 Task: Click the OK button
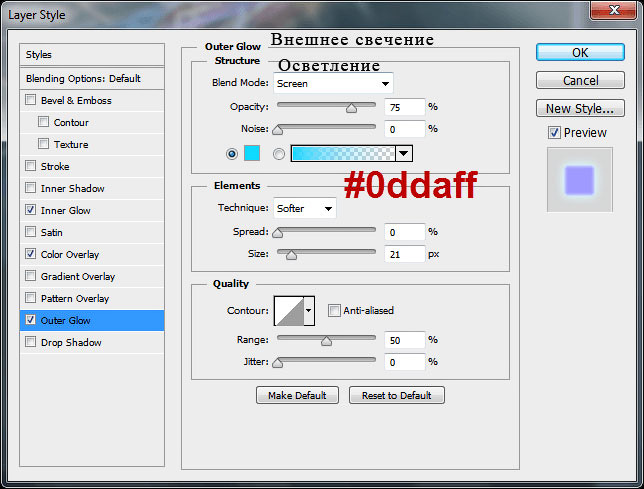[x=580, y=53]
